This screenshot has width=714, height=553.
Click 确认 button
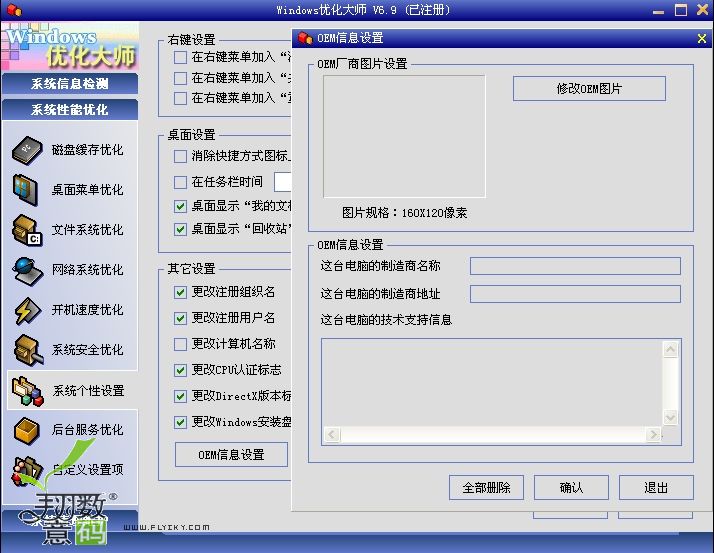pos(571,487)
